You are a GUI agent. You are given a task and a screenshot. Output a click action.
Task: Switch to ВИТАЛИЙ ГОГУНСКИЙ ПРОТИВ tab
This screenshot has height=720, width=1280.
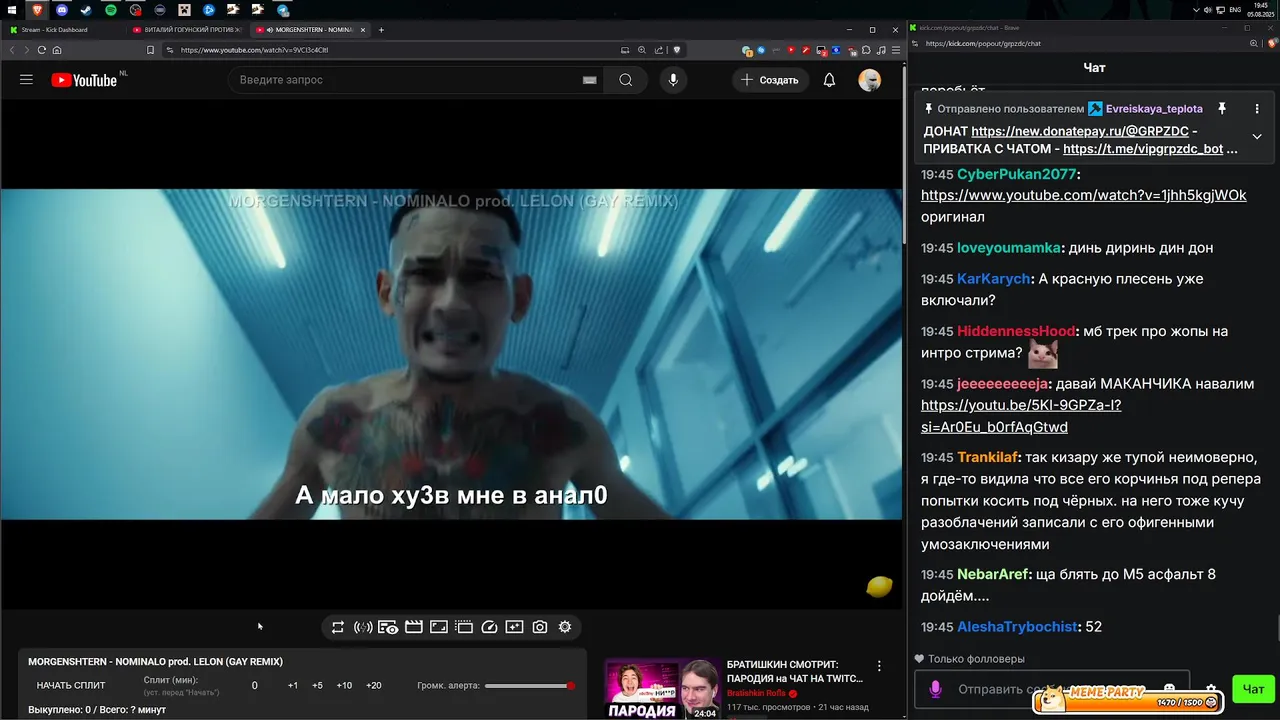[188, 30]
